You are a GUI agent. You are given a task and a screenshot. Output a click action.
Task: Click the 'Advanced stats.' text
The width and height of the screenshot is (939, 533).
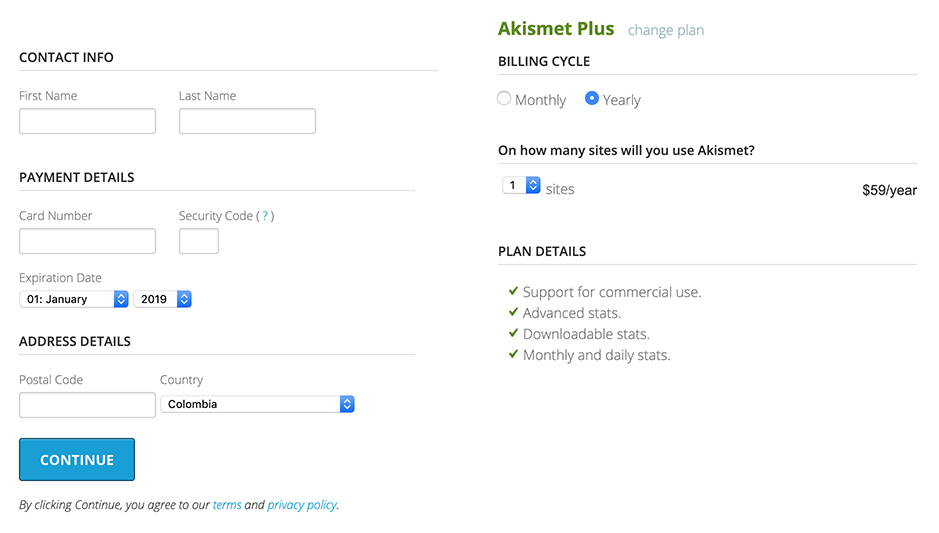[x=572, y=313]
